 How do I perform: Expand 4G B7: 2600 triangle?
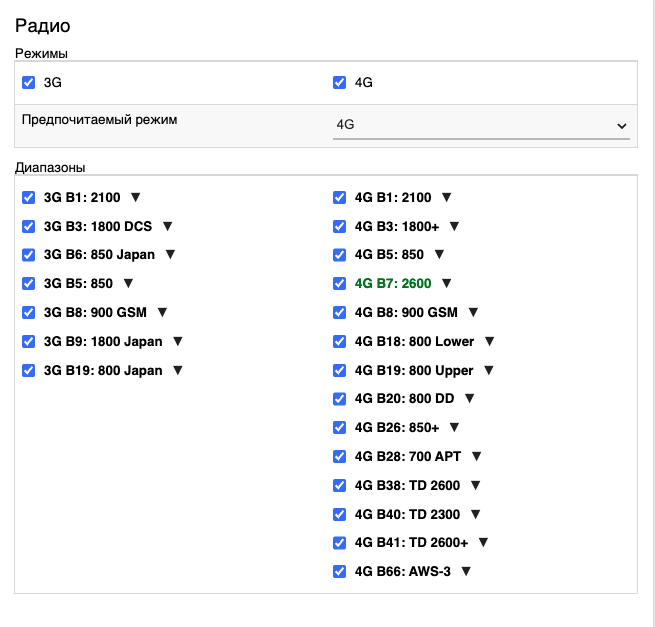click(x=447, y=284)
